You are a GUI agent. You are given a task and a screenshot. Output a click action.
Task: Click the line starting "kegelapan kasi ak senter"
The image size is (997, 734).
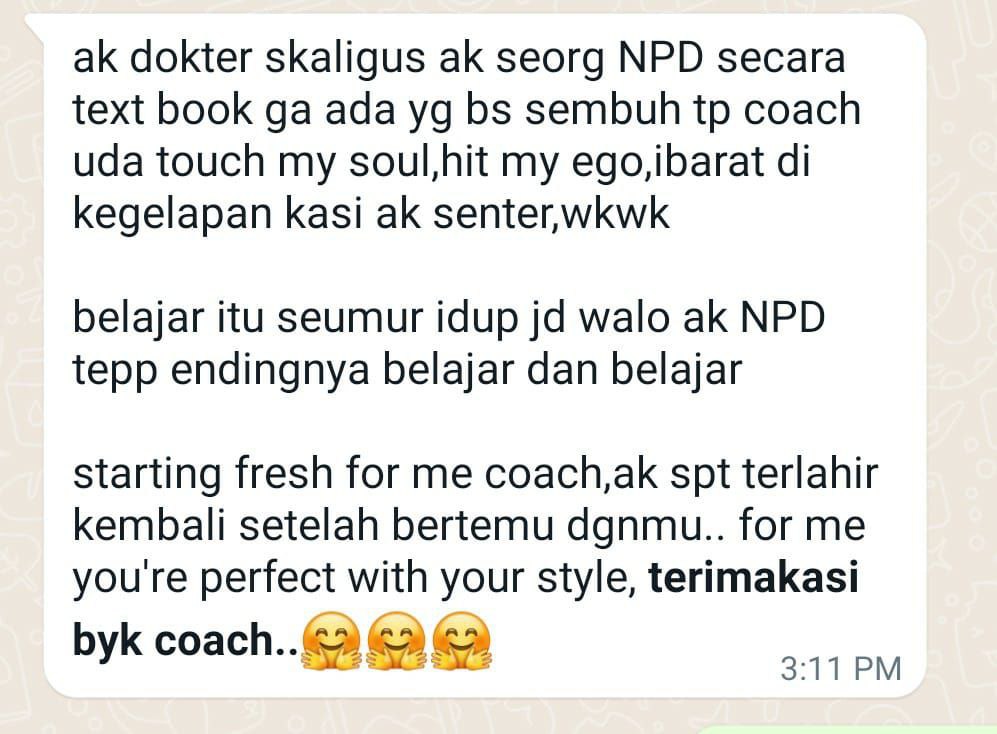tap(371, 214)
